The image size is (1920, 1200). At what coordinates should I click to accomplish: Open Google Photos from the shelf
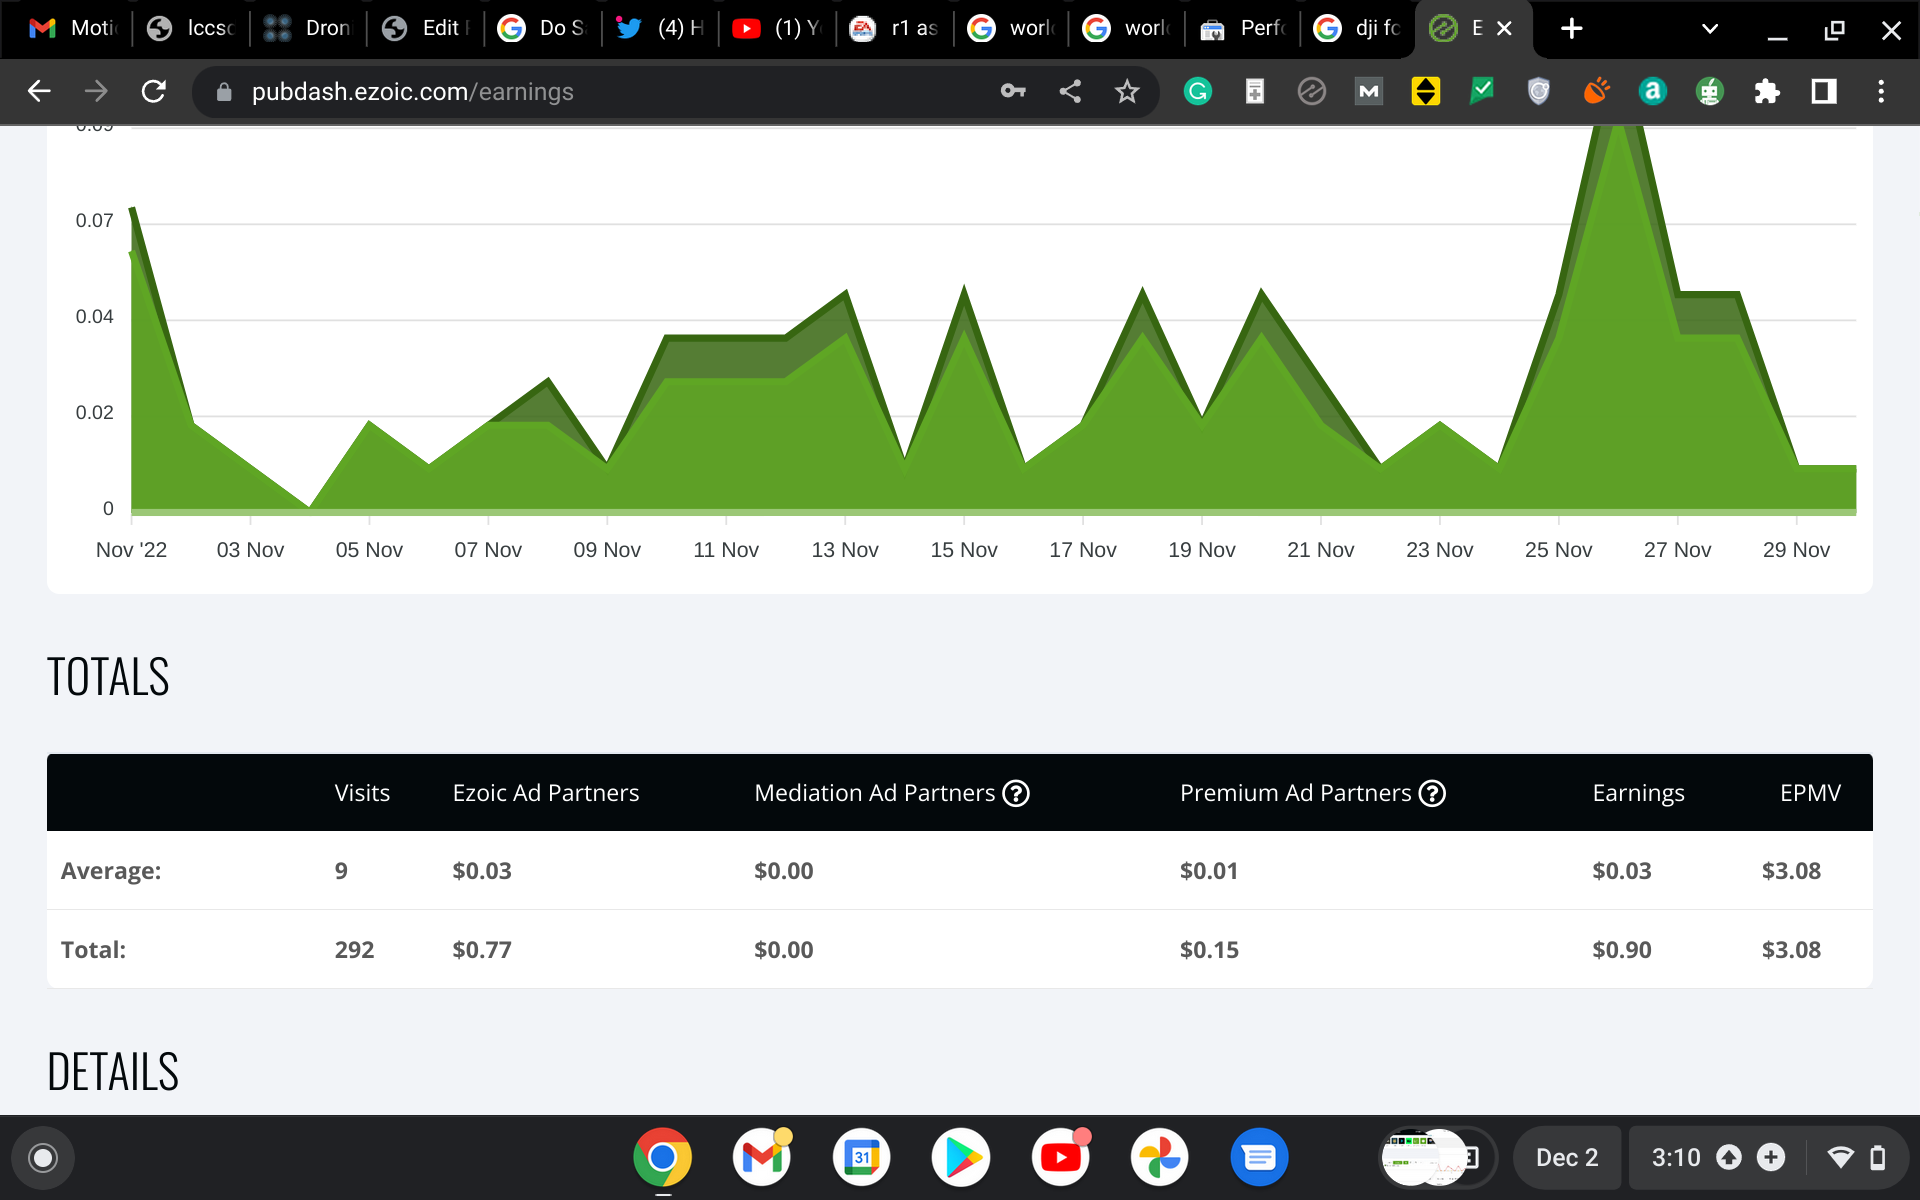pyautogui.click(x=1160, y=1158)
